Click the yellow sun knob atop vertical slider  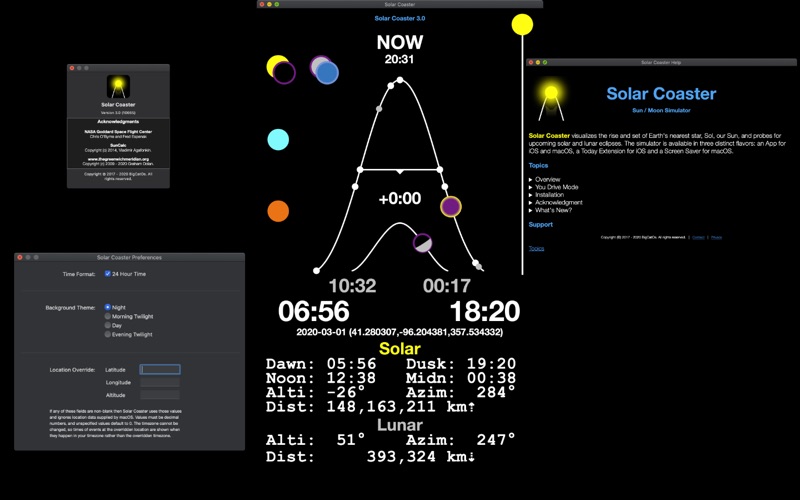[x=522, y=24]
